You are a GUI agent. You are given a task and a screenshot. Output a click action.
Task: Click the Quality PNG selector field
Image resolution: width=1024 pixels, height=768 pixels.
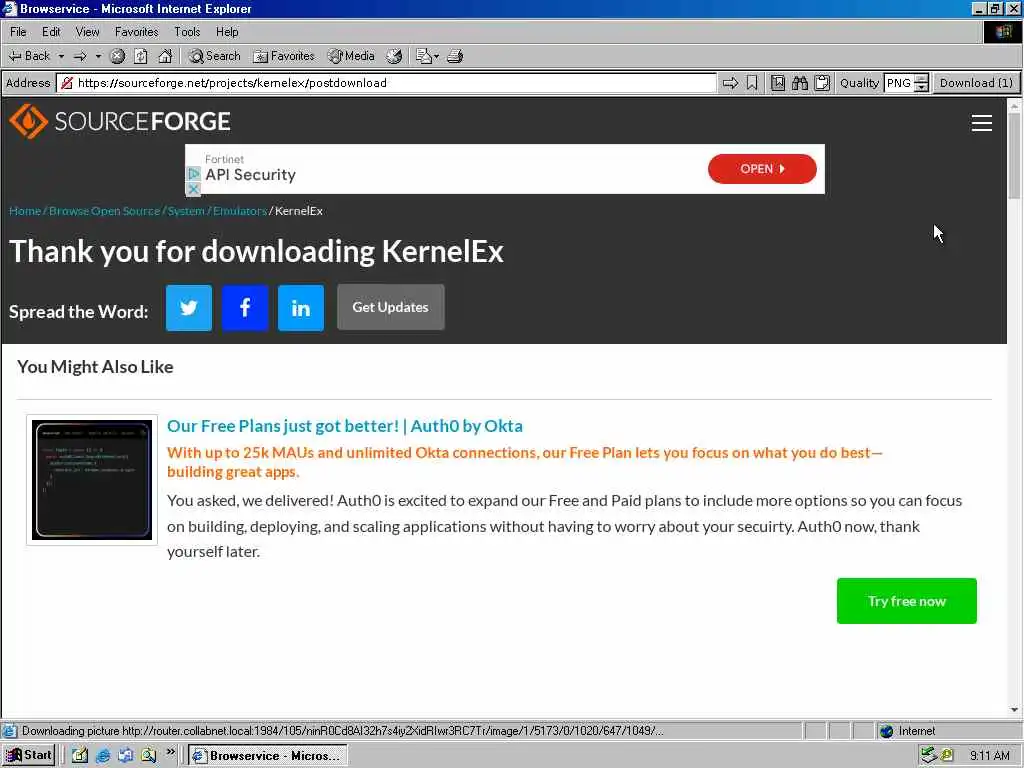[899, 83]
